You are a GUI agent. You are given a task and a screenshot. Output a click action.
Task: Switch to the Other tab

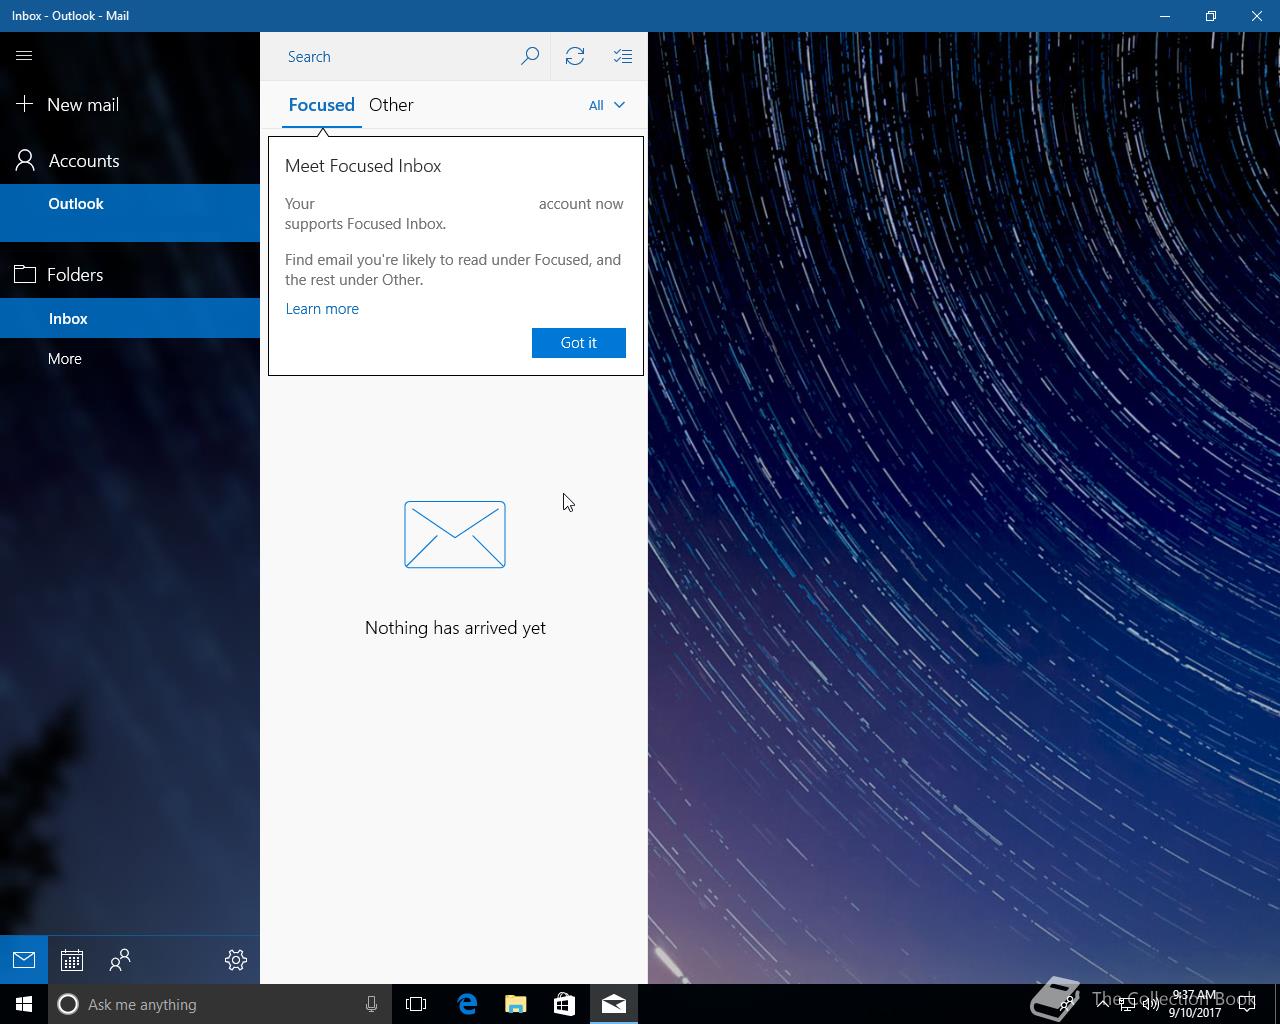pos(391,105)
